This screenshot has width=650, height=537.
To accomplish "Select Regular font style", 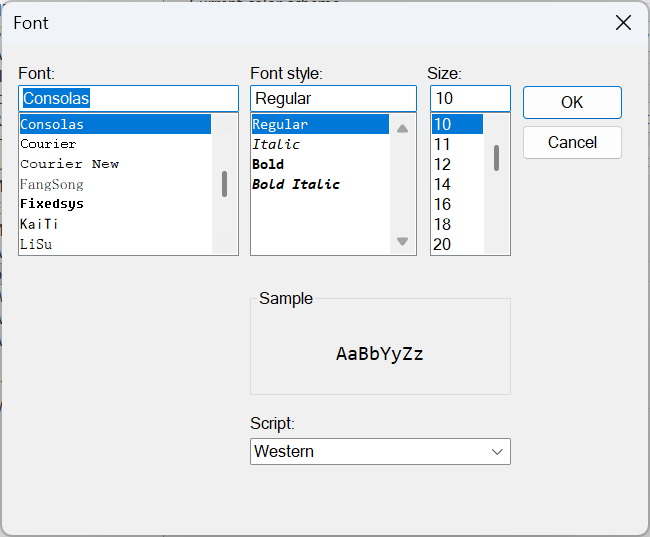I will click(x=320, y=124).
